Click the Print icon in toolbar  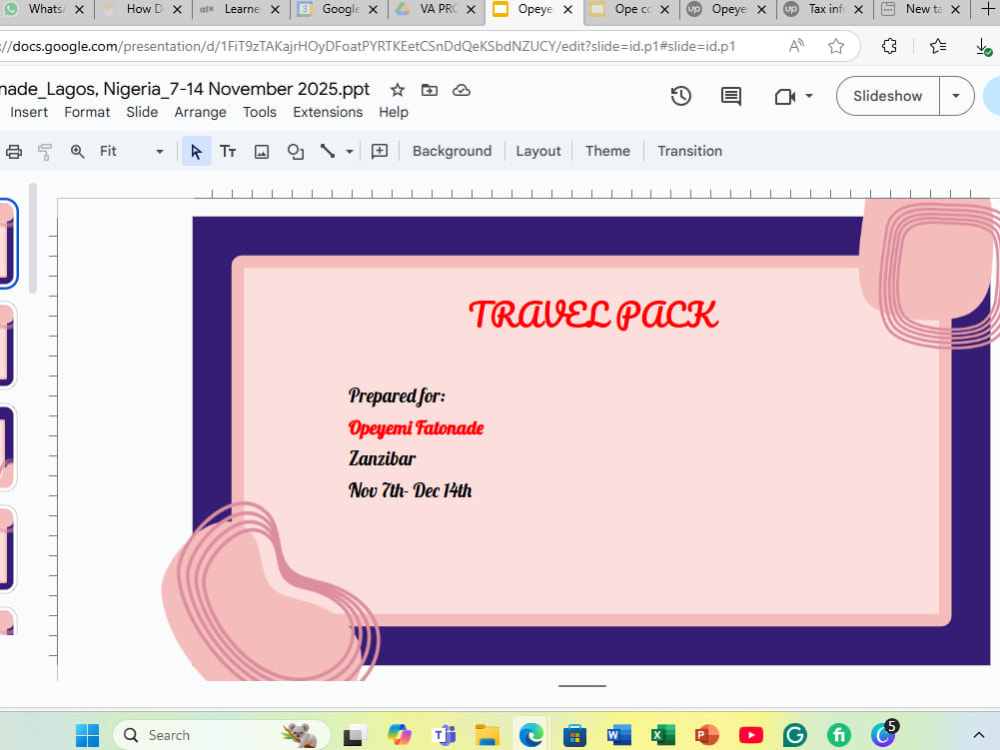tap(14, 152)
